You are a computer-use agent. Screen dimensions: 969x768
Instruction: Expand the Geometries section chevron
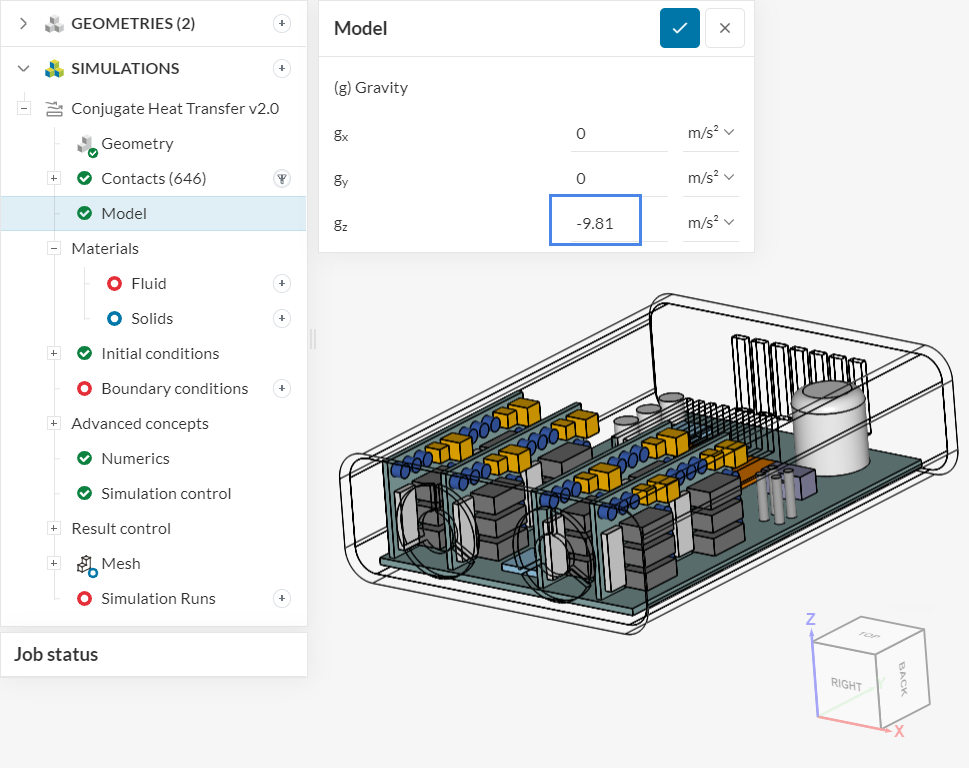(x=24, y=23)
